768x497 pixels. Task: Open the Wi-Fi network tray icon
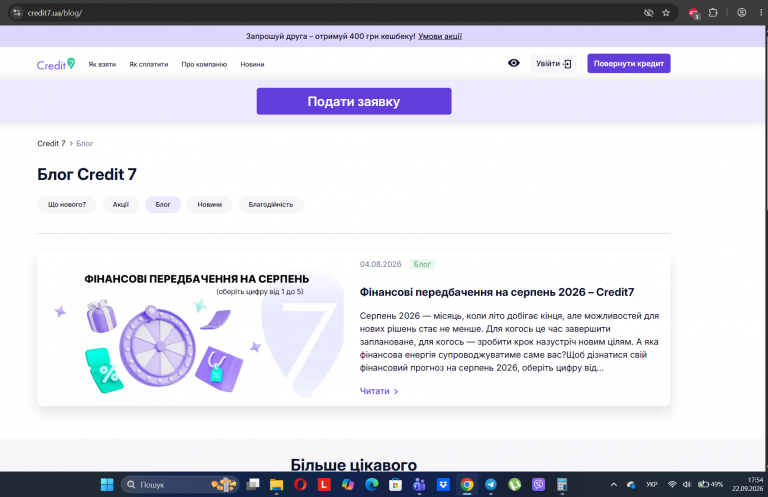pos(672,484)
